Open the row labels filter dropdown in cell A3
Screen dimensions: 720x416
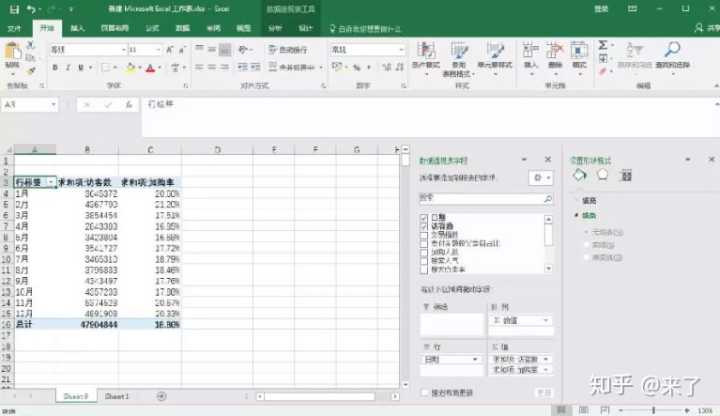pyautogui.click(x=52, y=183)
